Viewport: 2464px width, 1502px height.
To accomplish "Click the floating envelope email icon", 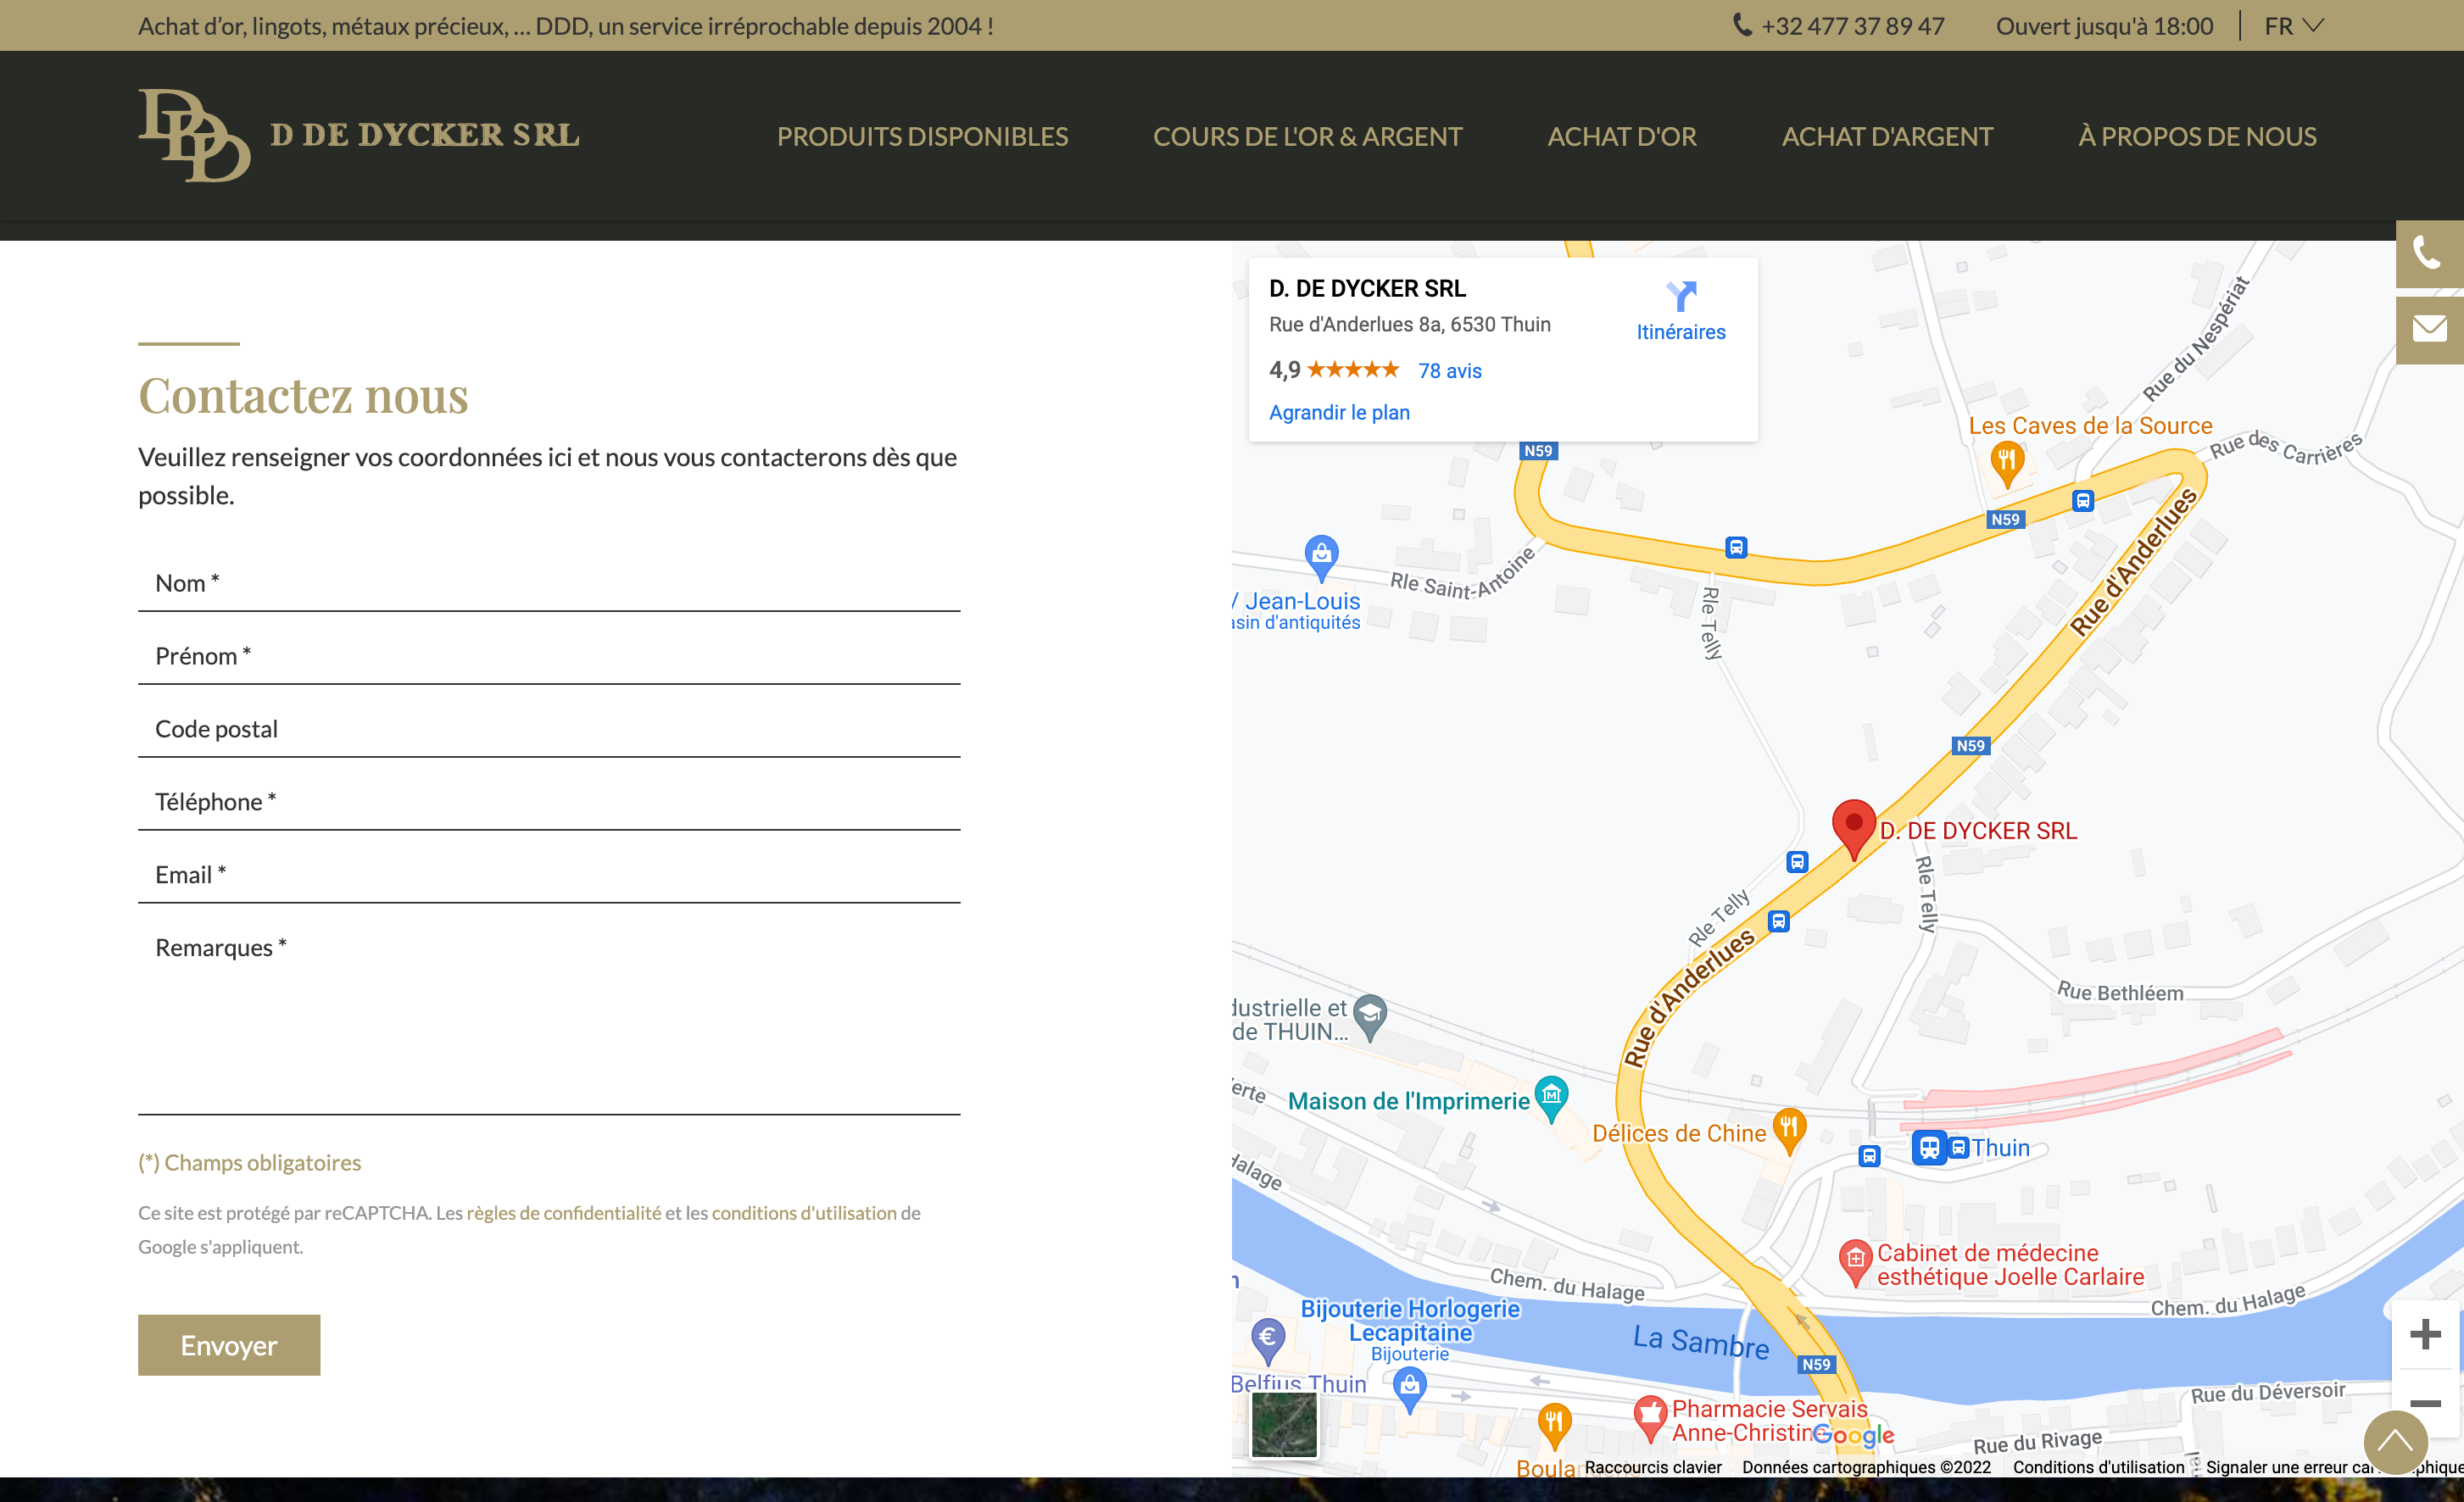I will pos(2428,329).
